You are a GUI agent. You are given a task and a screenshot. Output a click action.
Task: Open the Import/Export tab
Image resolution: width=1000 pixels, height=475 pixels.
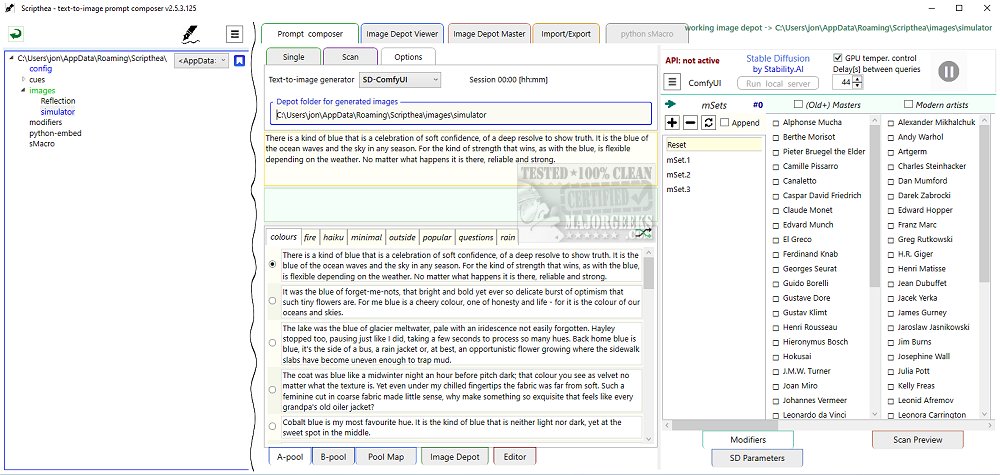coord(566,34)
